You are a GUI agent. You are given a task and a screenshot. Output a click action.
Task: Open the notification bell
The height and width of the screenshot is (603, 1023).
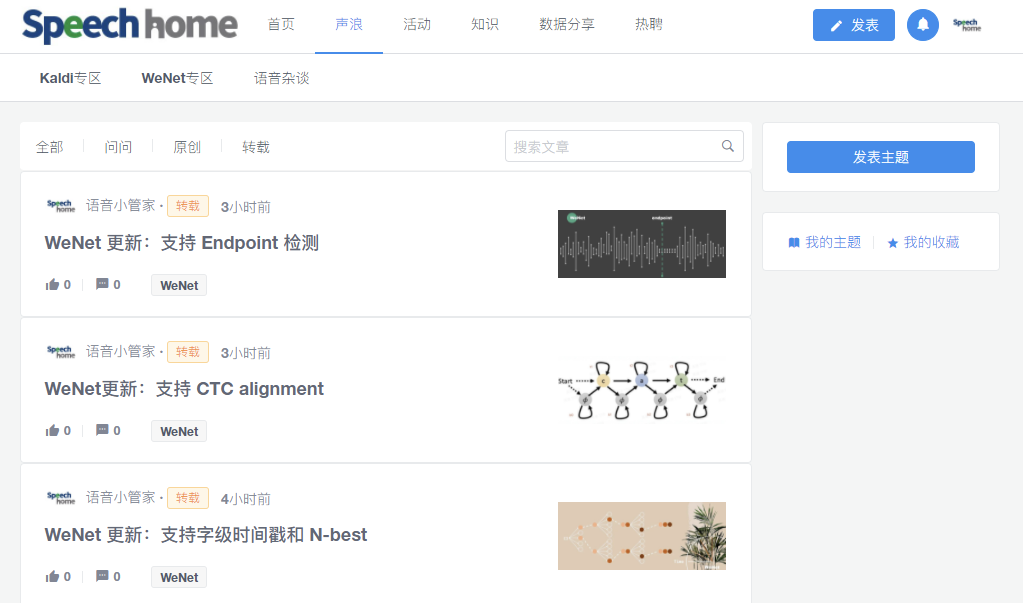pos(923,25)
